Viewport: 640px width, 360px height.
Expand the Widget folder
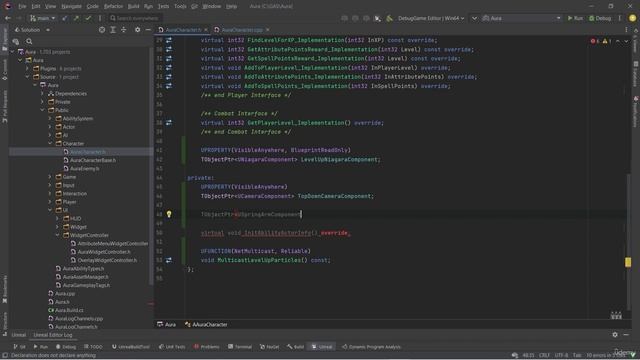tap(58, 227)
